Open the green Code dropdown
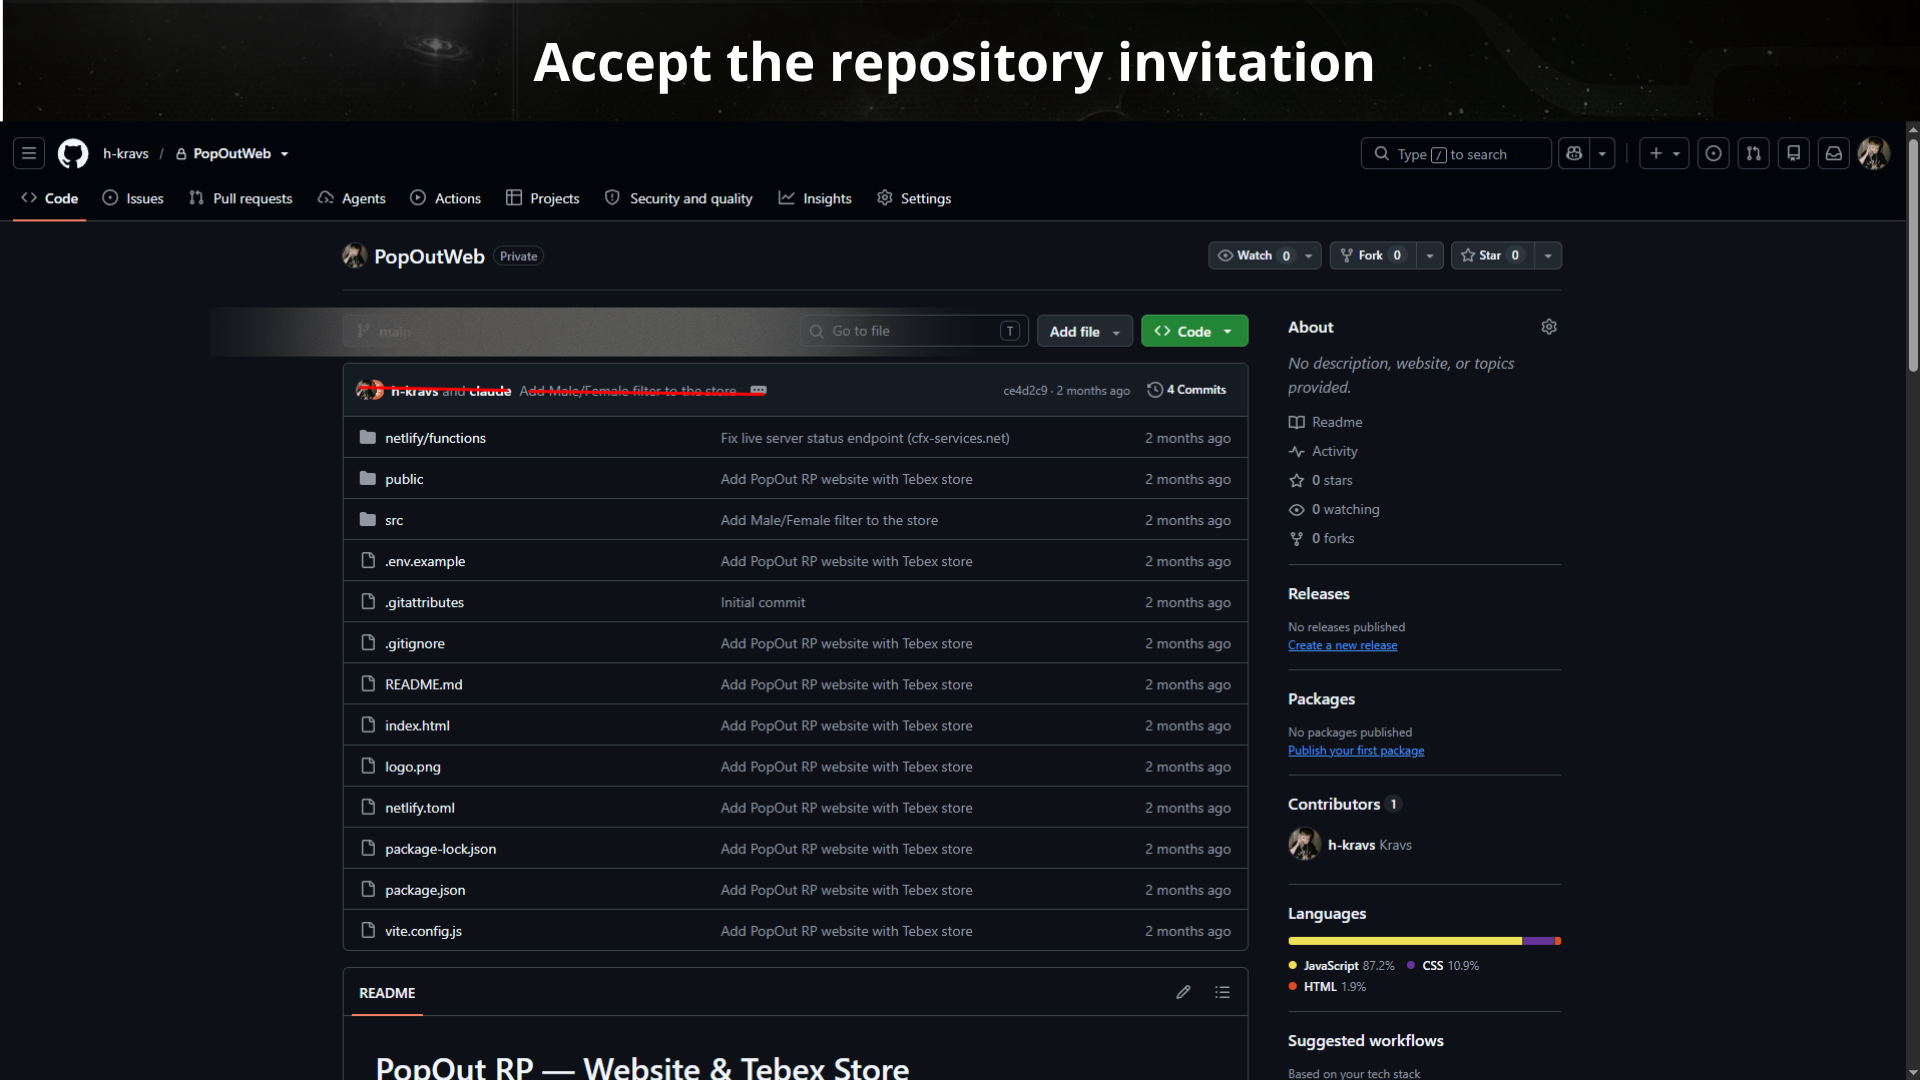This screenshot has width=1920, height=1080. (x=1194, y=331)
